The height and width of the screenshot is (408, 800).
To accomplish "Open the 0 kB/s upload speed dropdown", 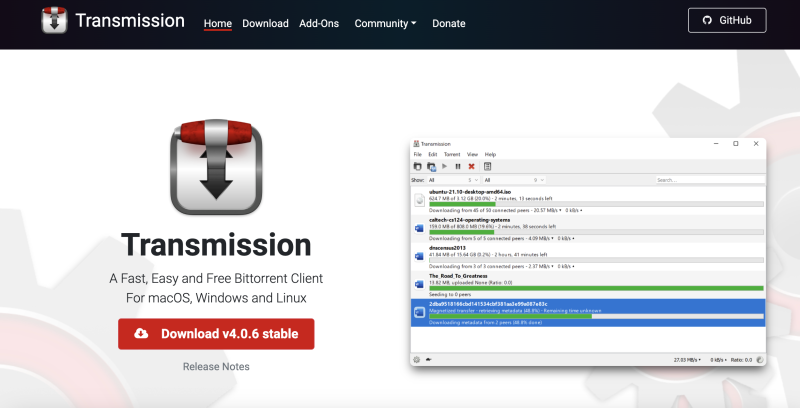I will click(x=719, y=360).
